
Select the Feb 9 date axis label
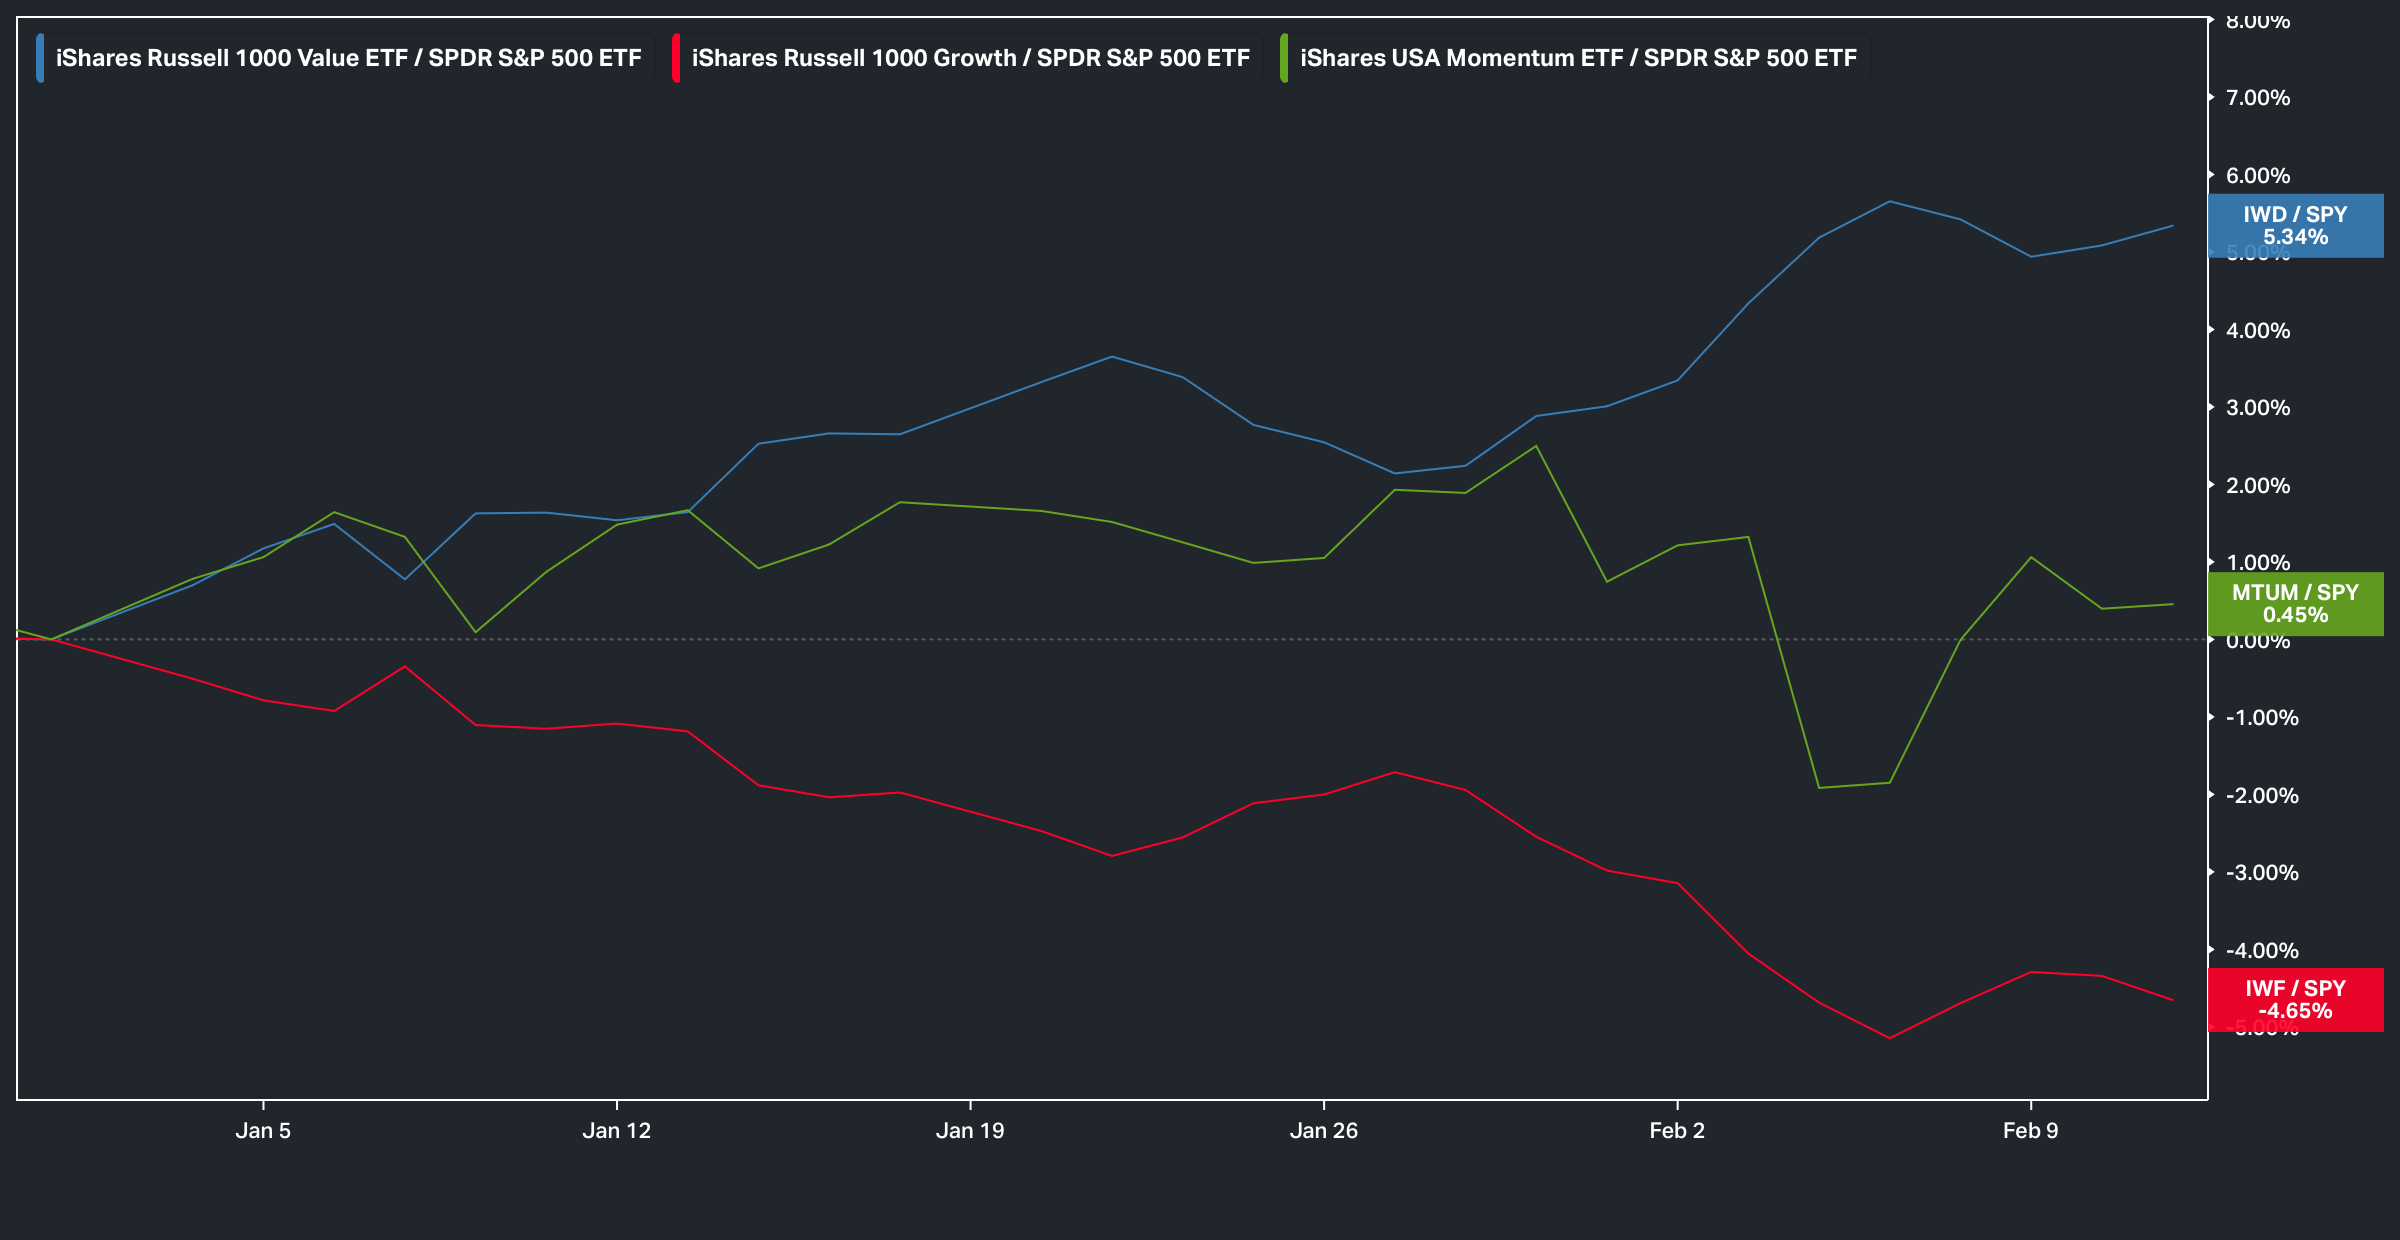[2030, 1131]
